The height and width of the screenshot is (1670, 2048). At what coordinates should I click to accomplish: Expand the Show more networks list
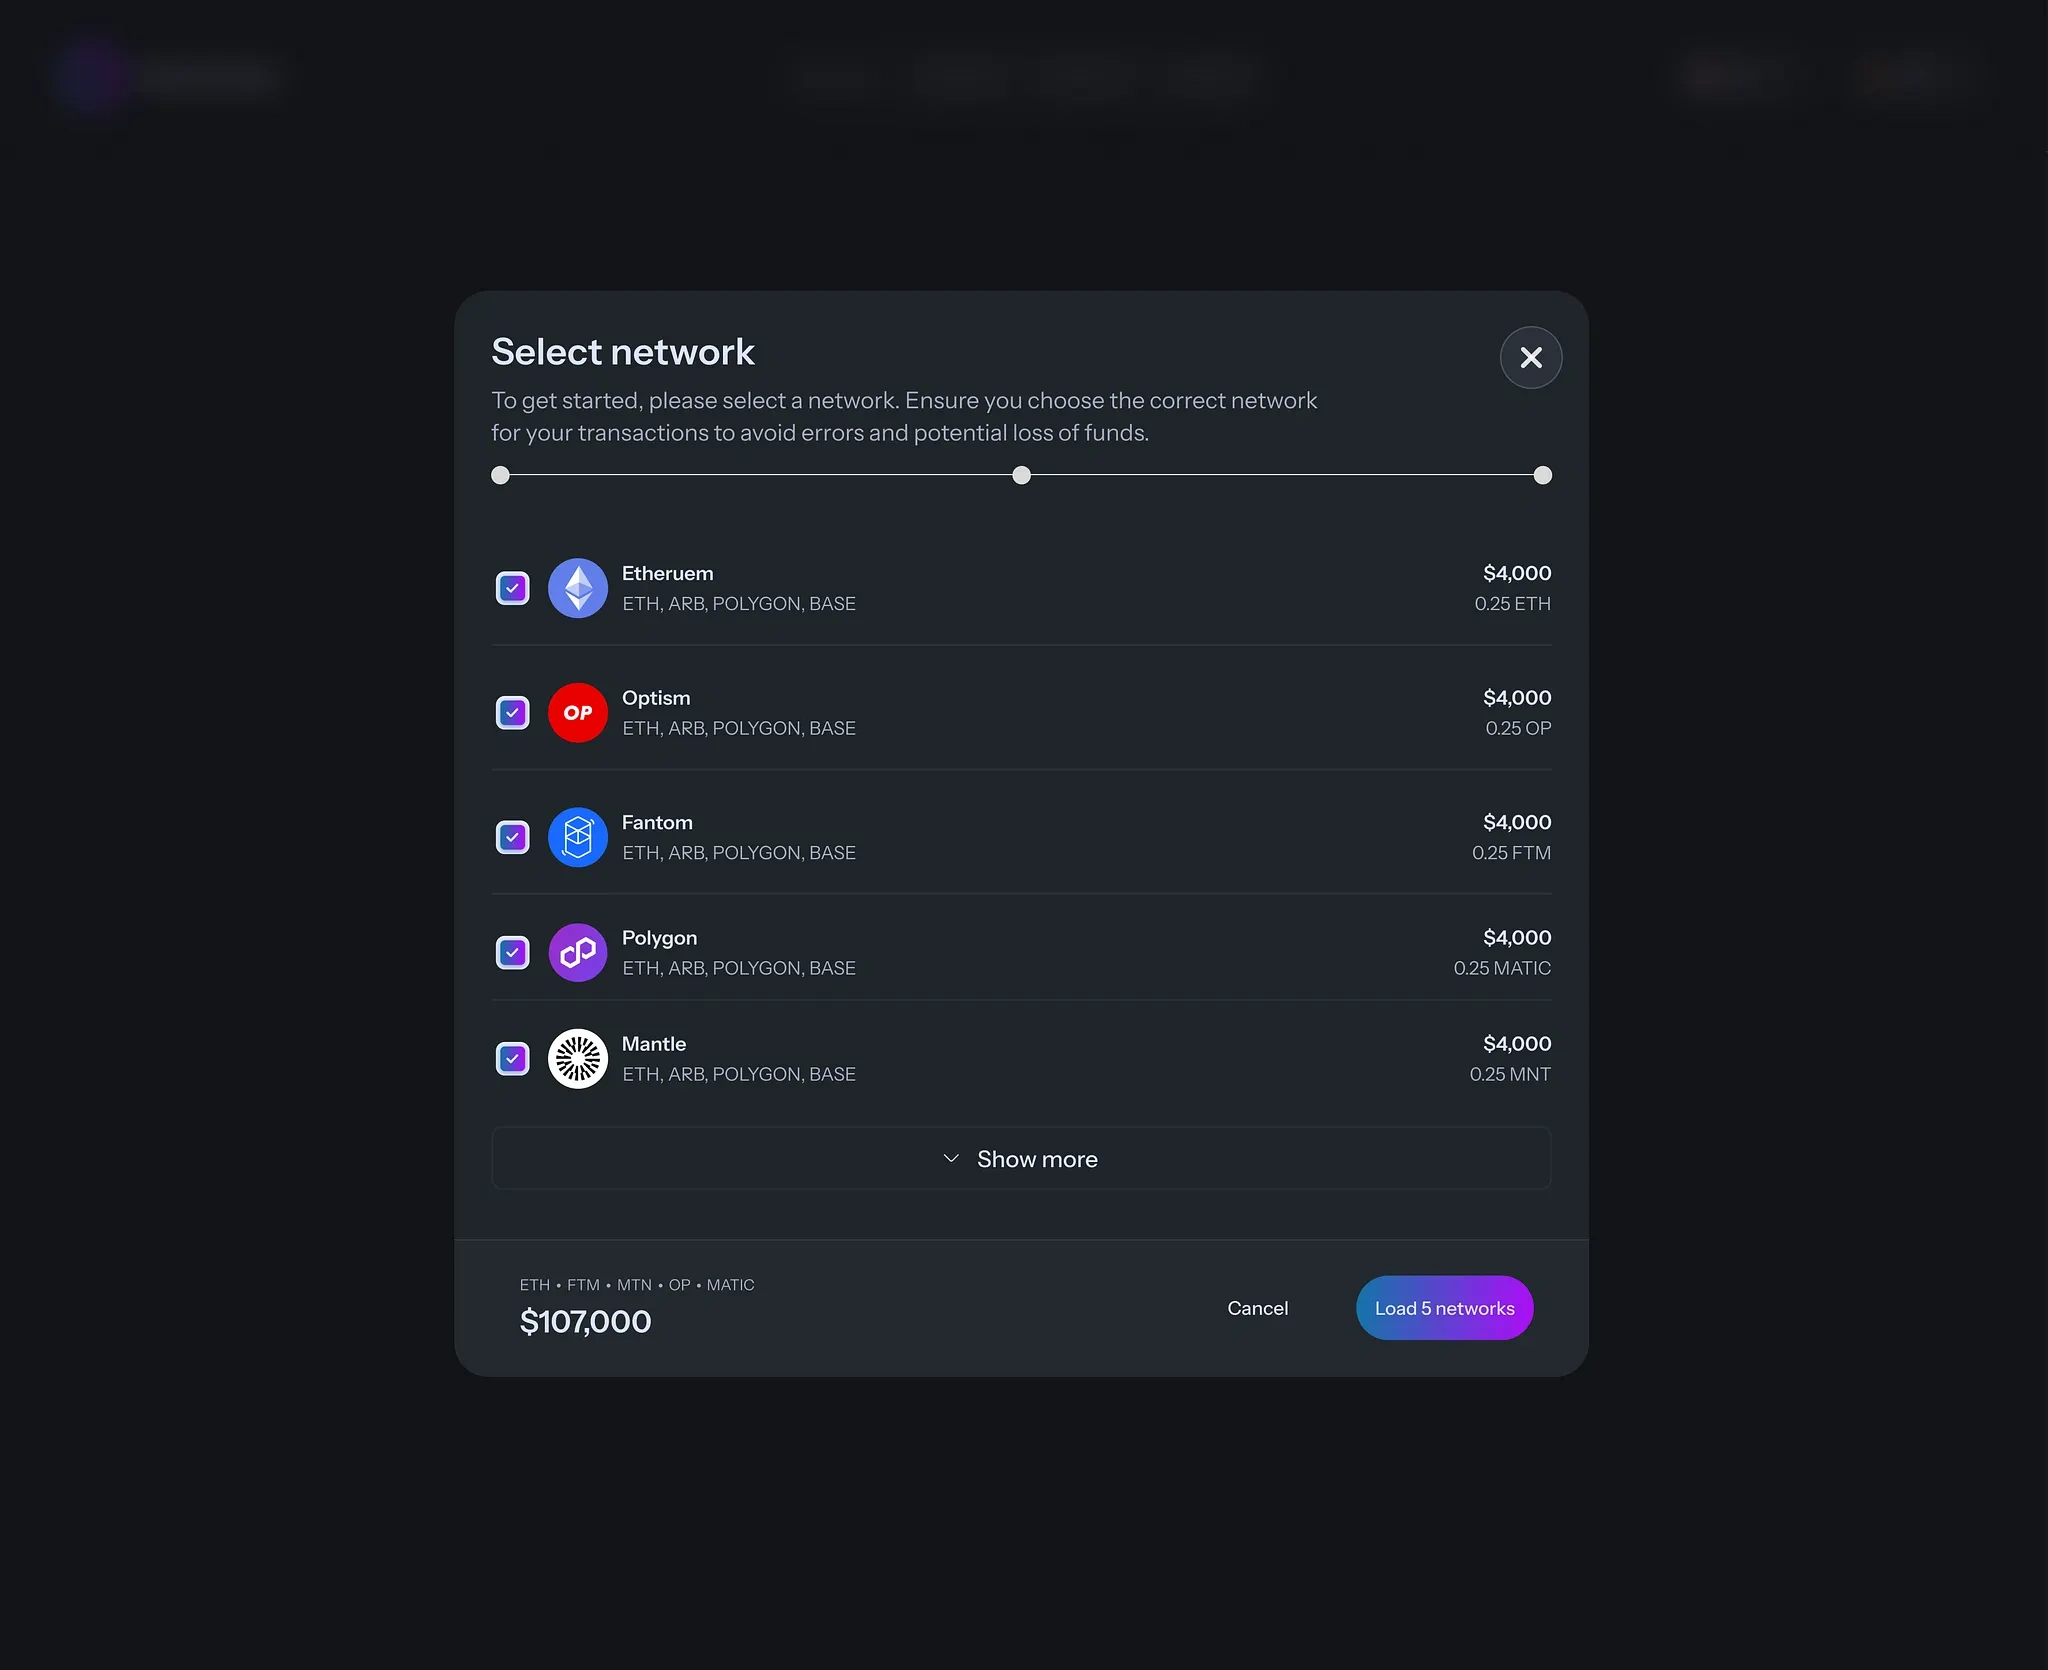[1021, 1159]
